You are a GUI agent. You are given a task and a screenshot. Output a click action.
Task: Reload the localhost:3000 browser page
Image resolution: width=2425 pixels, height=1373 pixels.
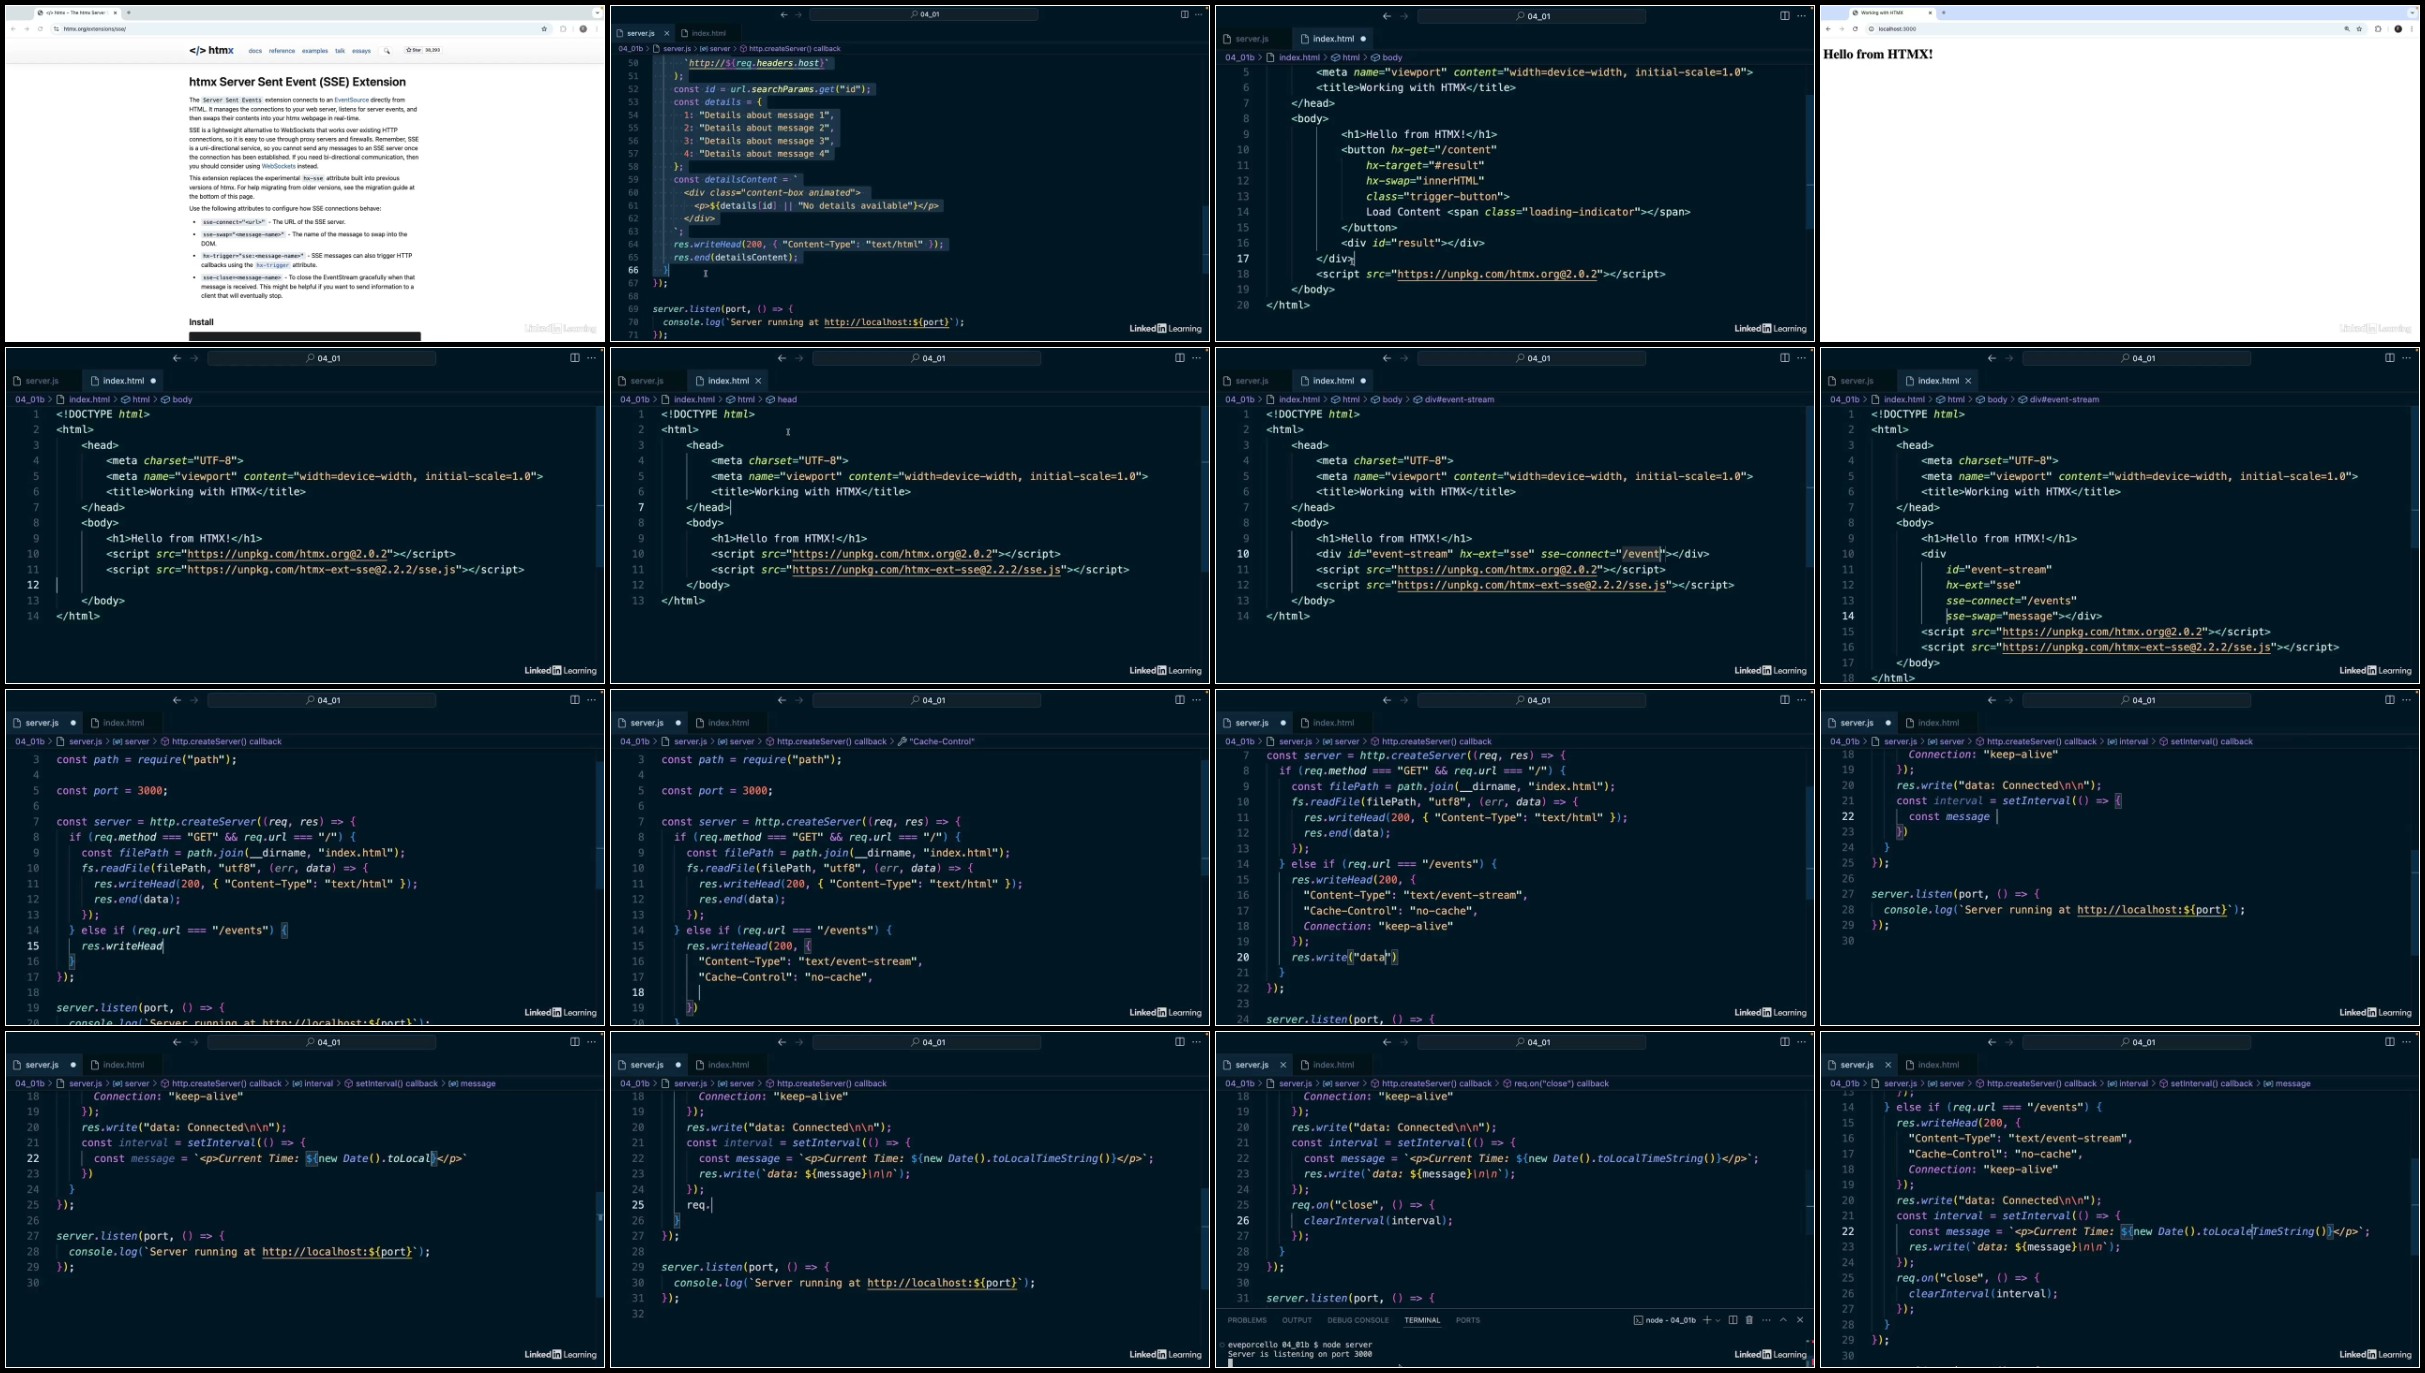(x=1855, y=29)
